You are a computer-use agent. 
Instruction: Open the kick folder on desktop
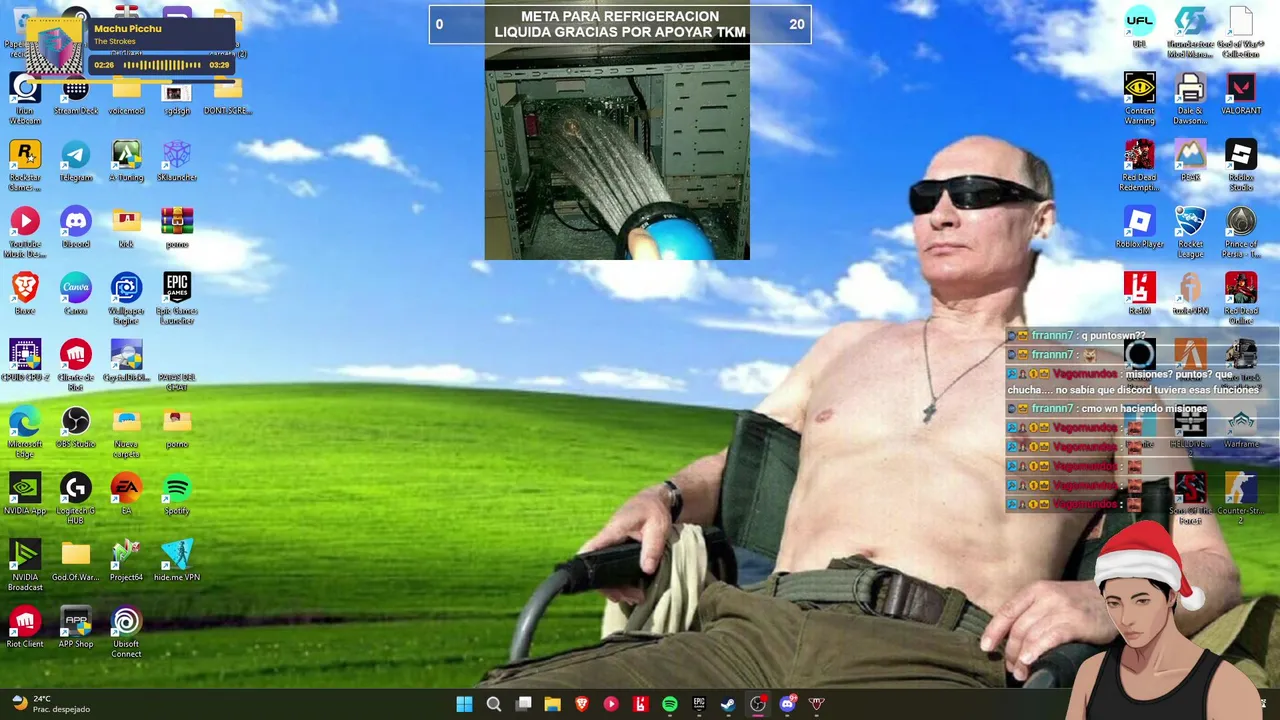click(x=126, y=229)
